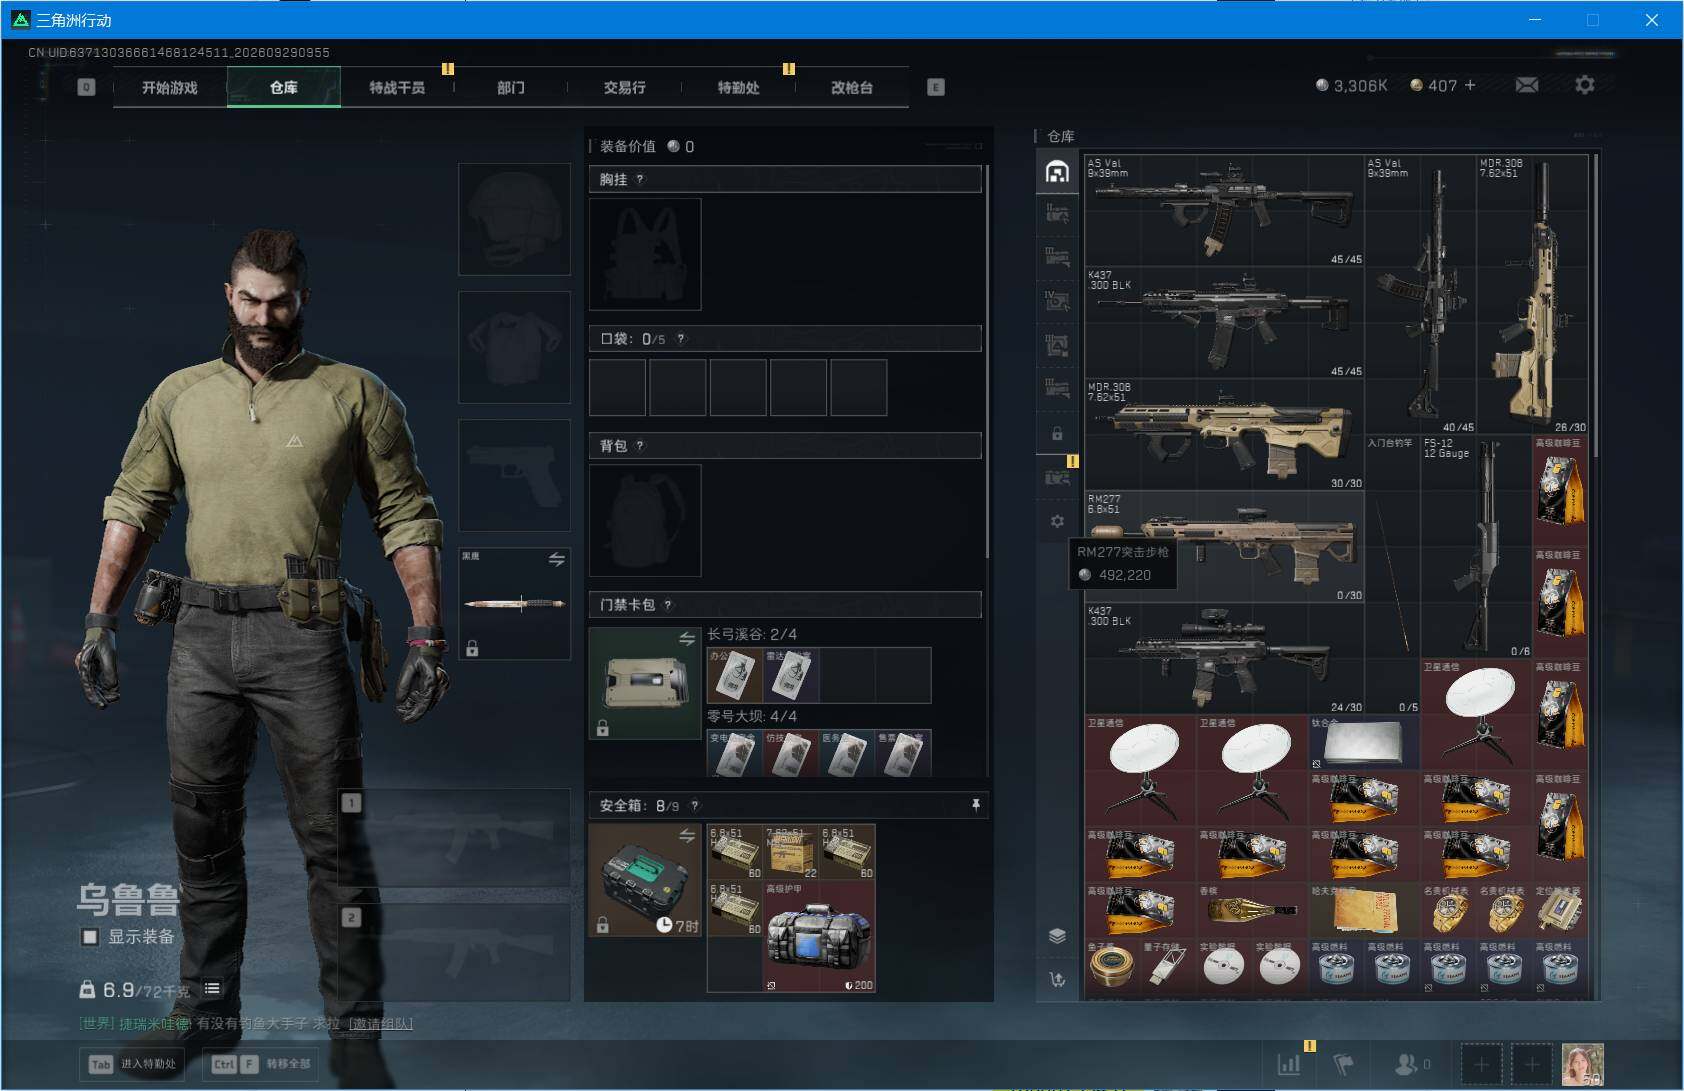1684x1091 pixels.
Task: Open game settings gear in top bar
Action: pyautogui.click(x=1585, y=85)
